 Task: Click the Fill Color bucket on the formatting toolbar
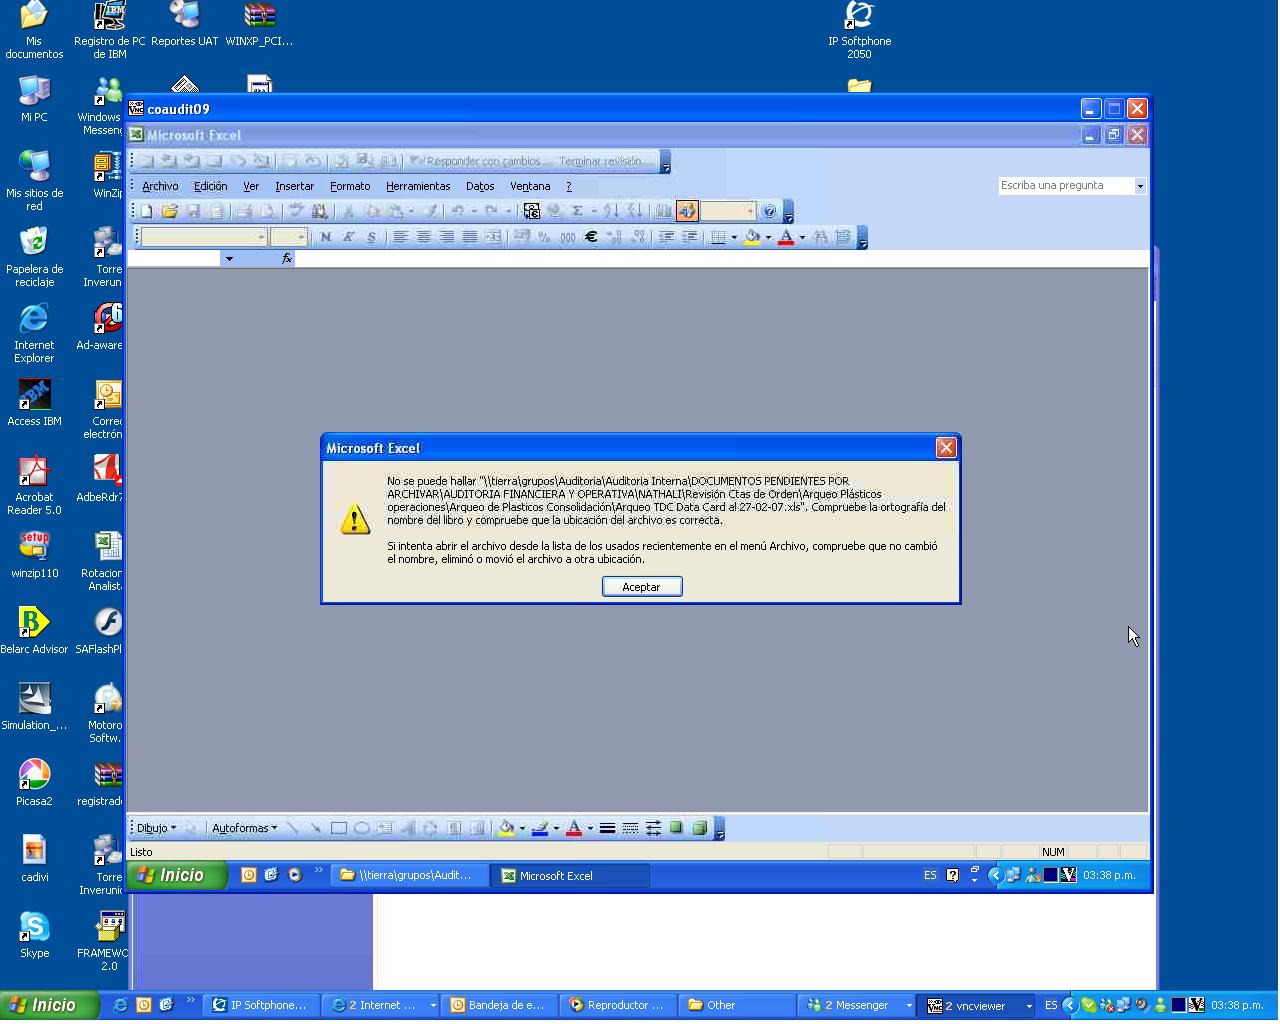(753, 237)
